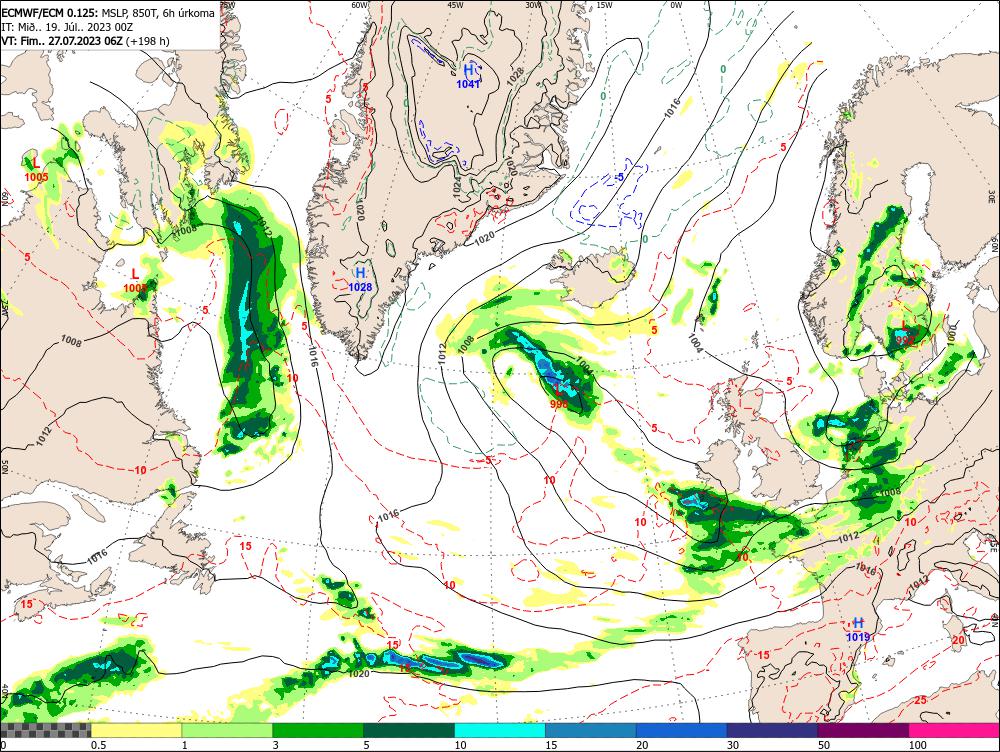1000x752 pixels.
Task: Click the '992' low pressure value over Scandinavia
Action: pyautogui.click(x=905, y=340)
